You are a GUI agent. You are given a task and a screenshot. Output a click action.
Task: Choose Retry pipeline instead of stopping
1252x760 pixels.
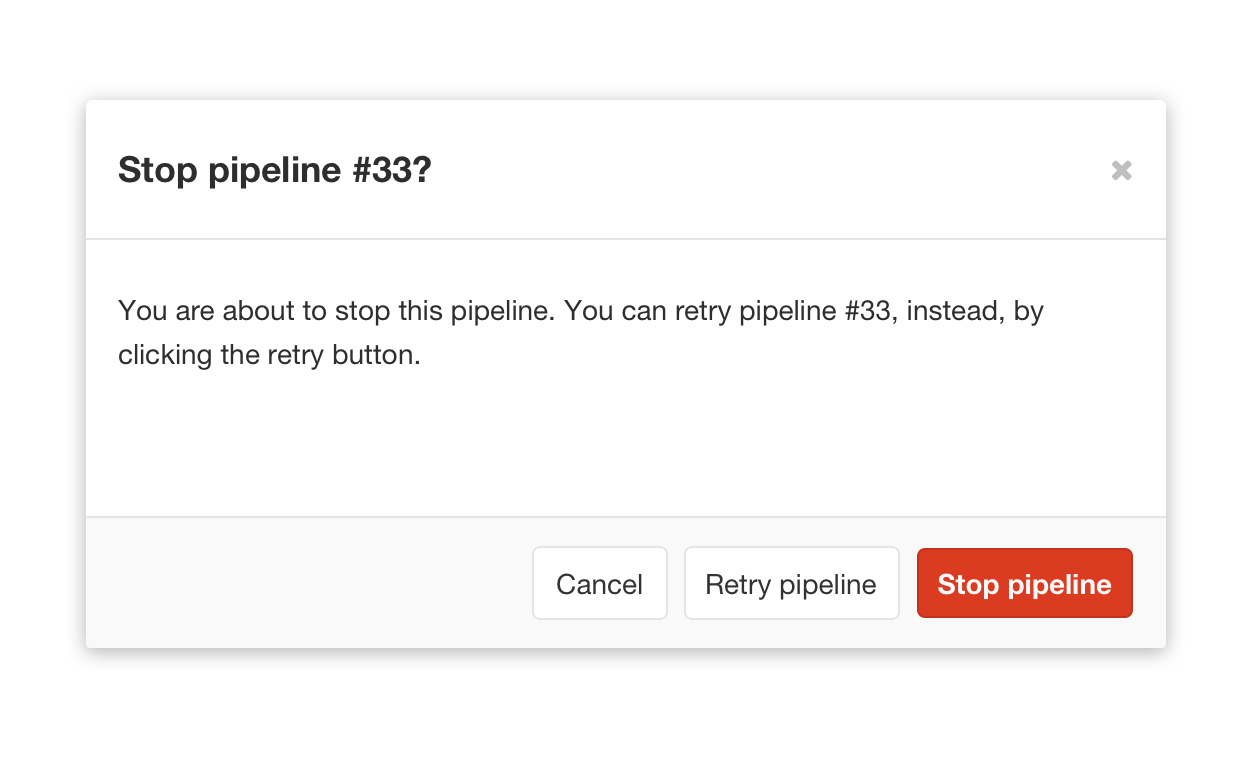click(x=791, y=584)
